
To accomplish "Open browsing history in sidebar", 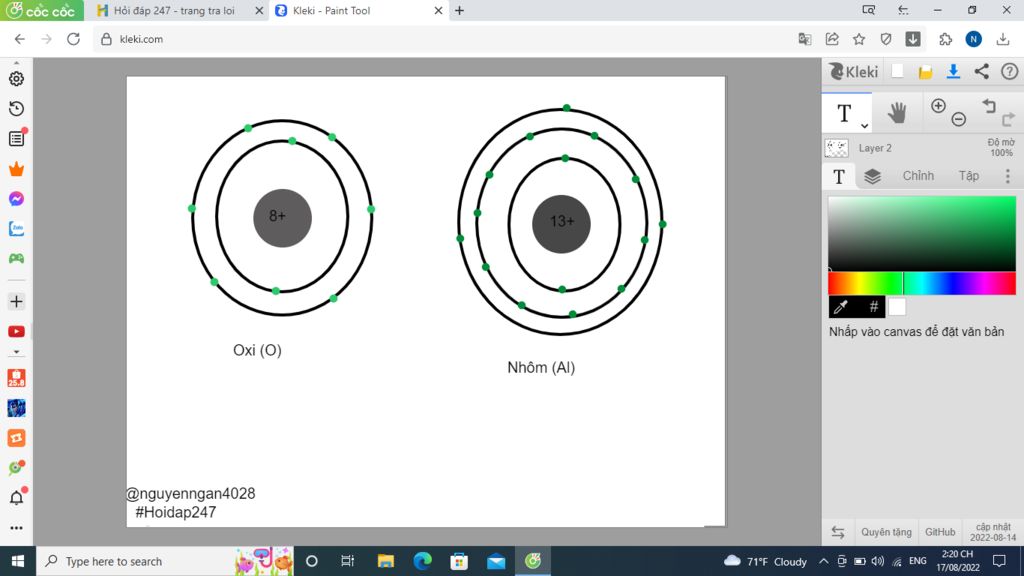I will coord(16,108).
